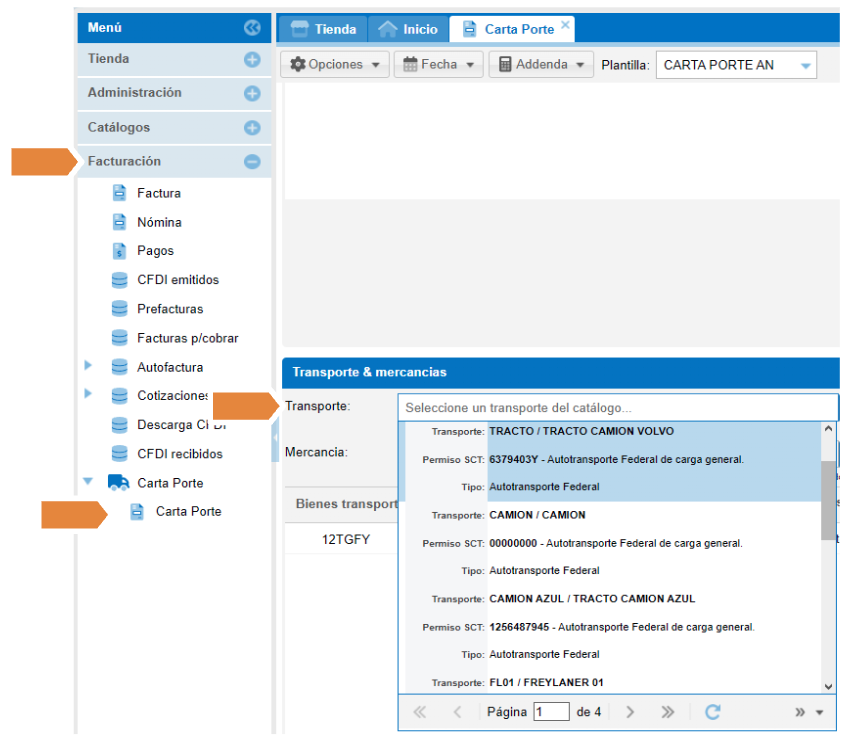Expand the Tienda section plus icon

click(252, 60)
